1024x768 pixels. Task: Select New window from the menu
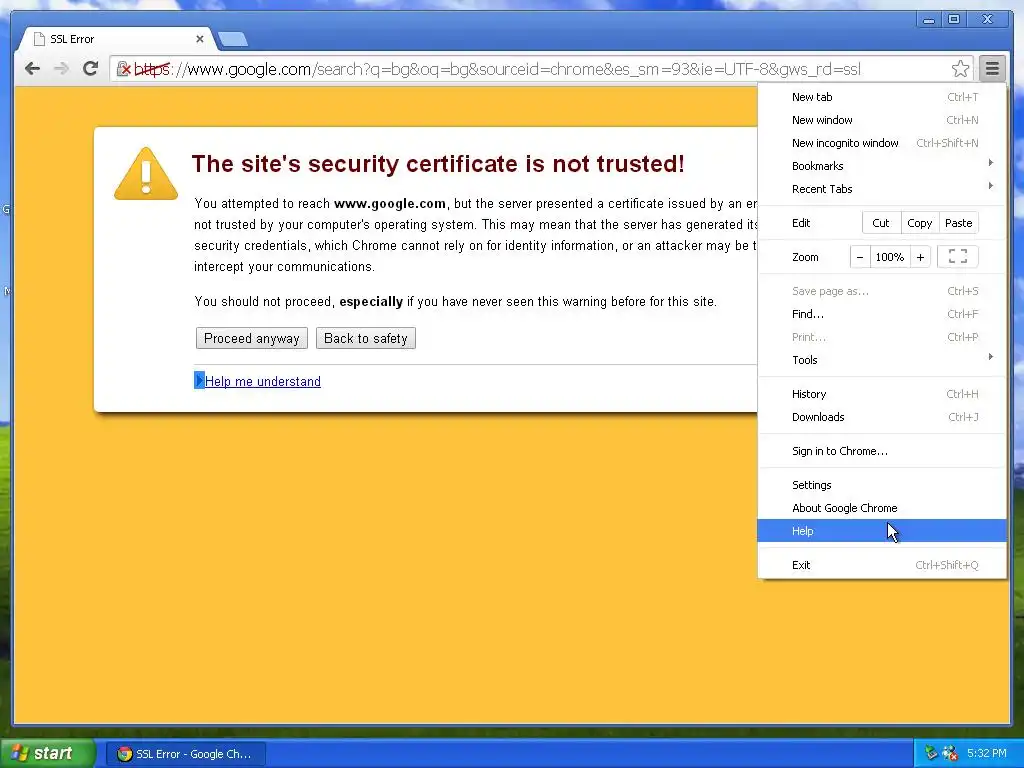coord(882,120)
